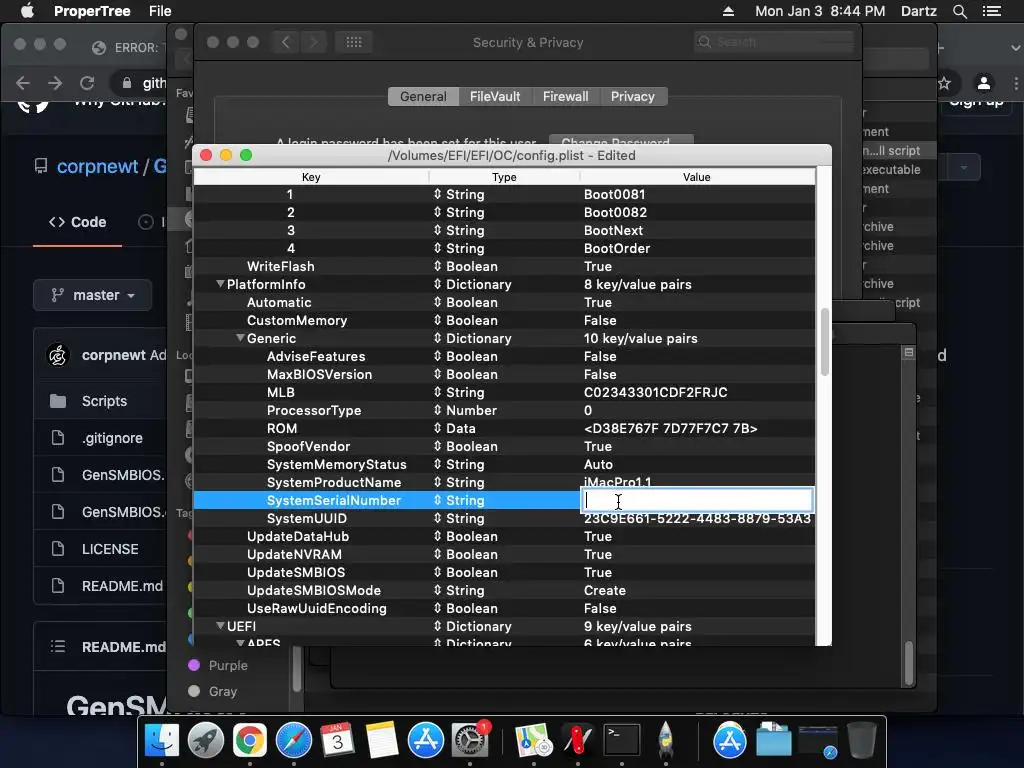
Task: Show all preferences grid in Security & Privacy
Action: coord(354,42)
